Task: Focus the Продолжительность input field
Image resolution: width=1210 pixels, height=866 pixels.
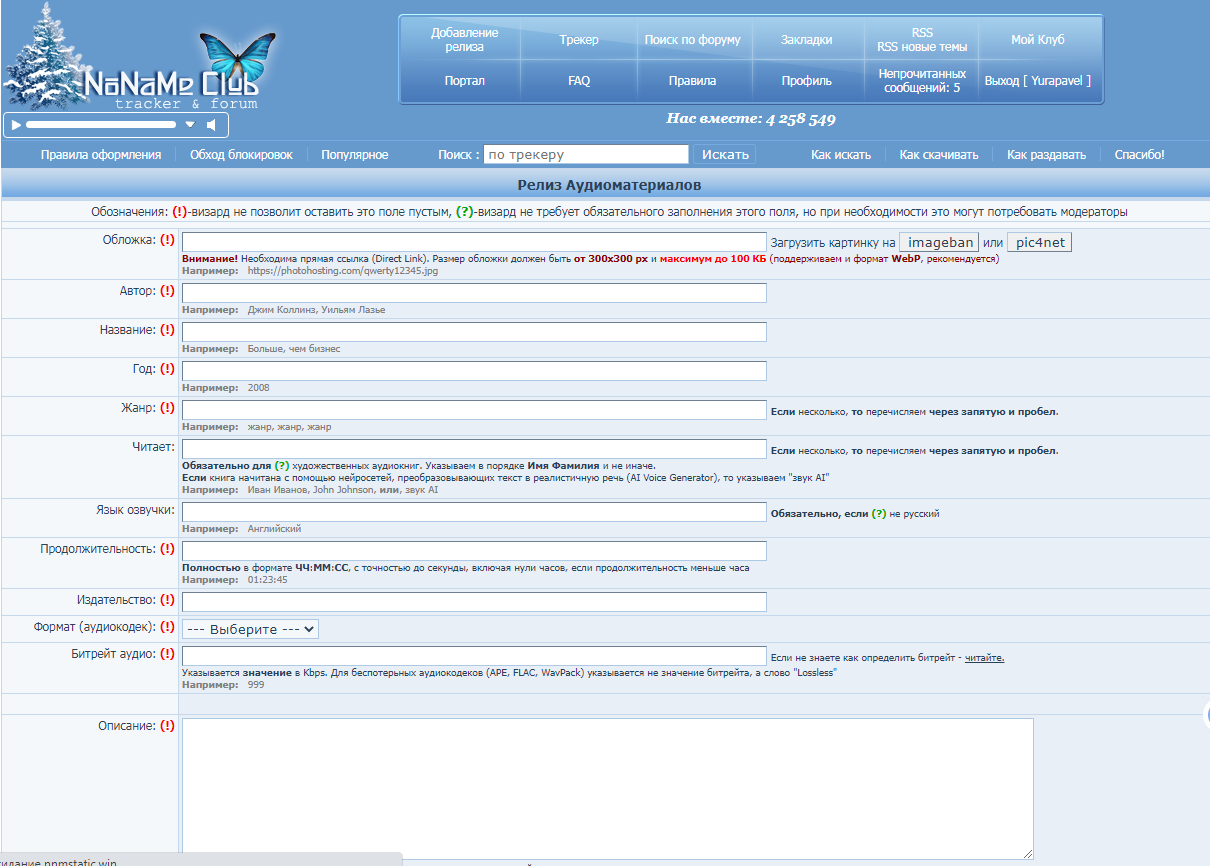Action: pyautogui.click(x=474, y=551)
